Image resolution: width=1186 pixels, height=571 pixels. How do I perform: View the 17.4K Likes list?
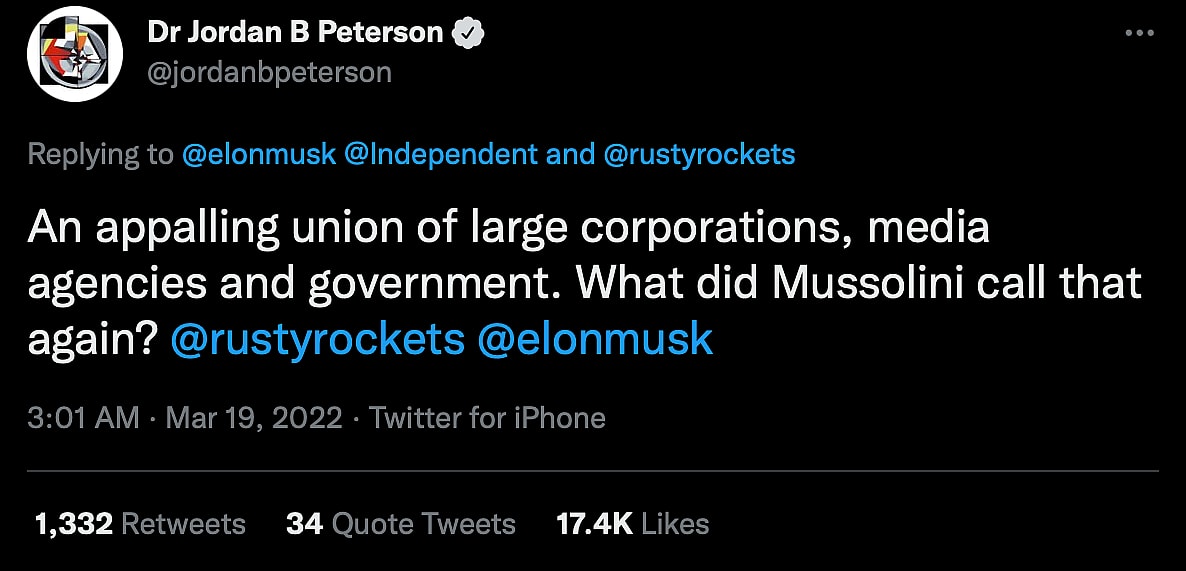[632, 524]
